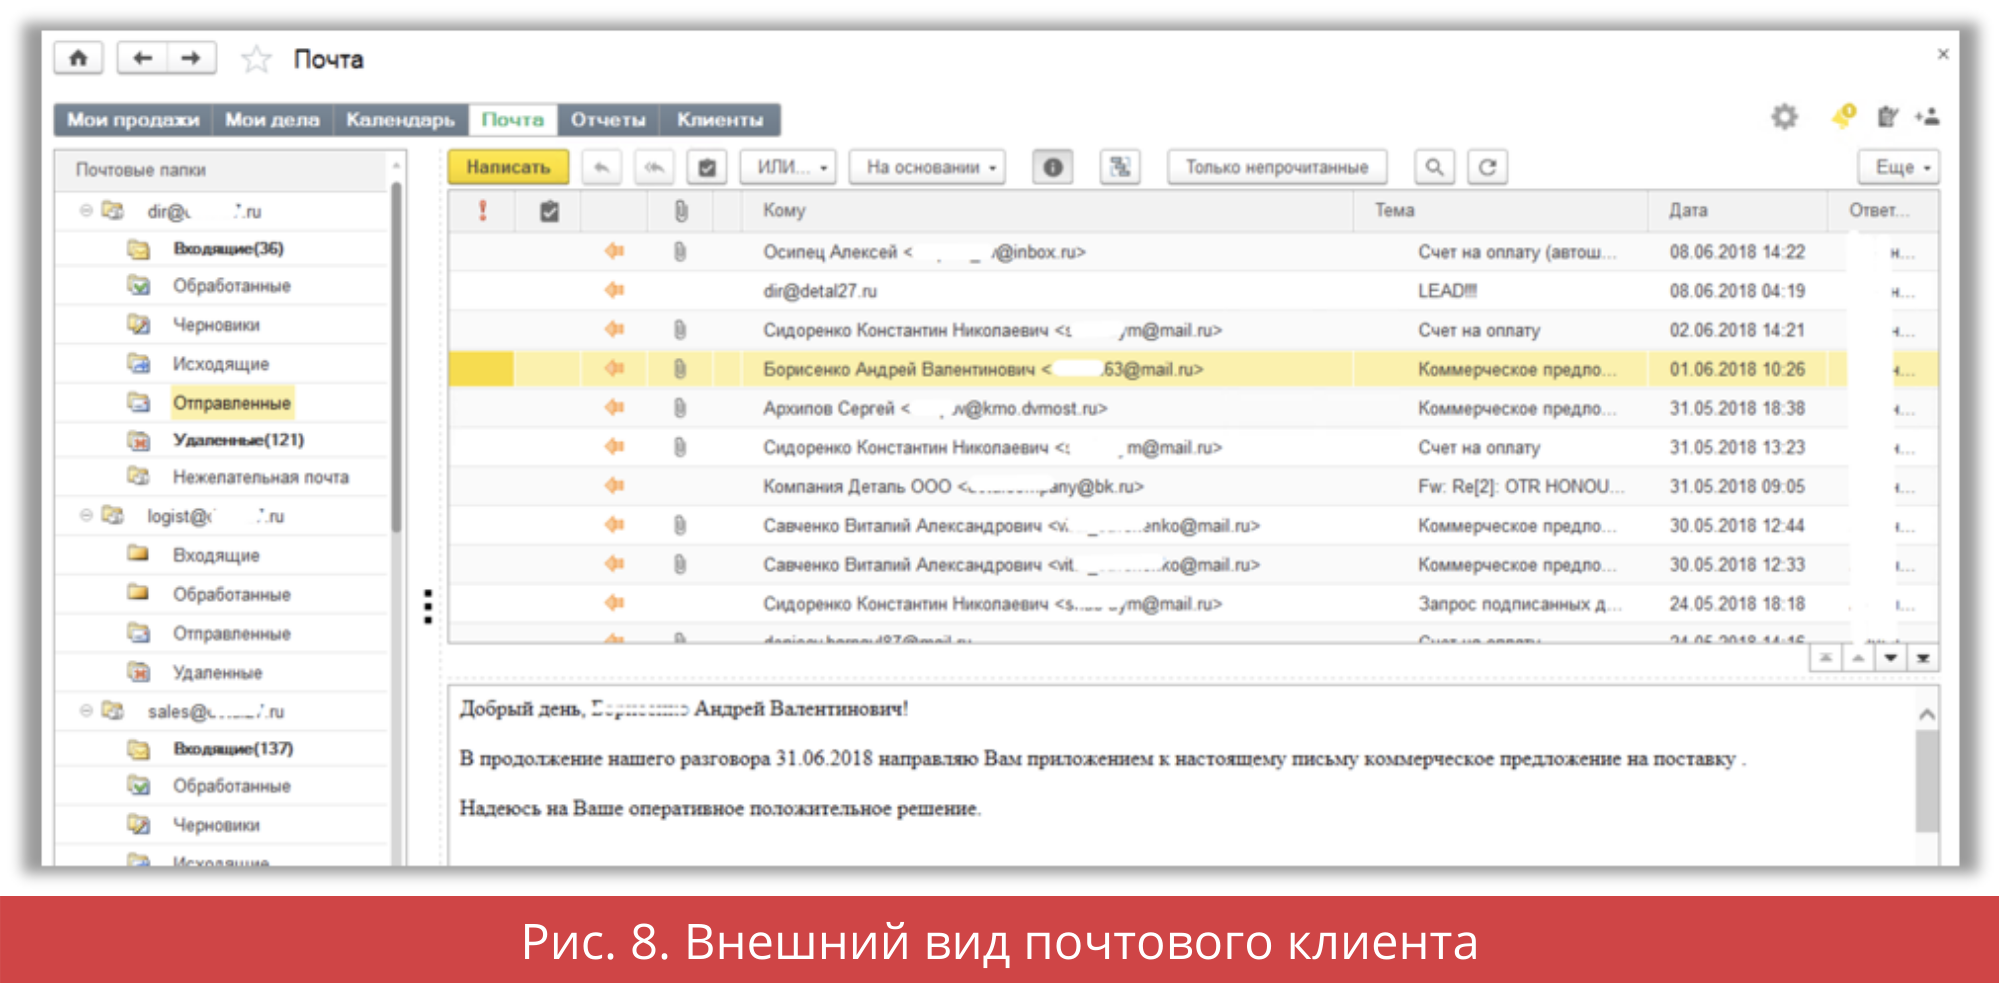Open Черновики folder under dir@
This screenshot has height=983, width=1999.
[216, 325]
